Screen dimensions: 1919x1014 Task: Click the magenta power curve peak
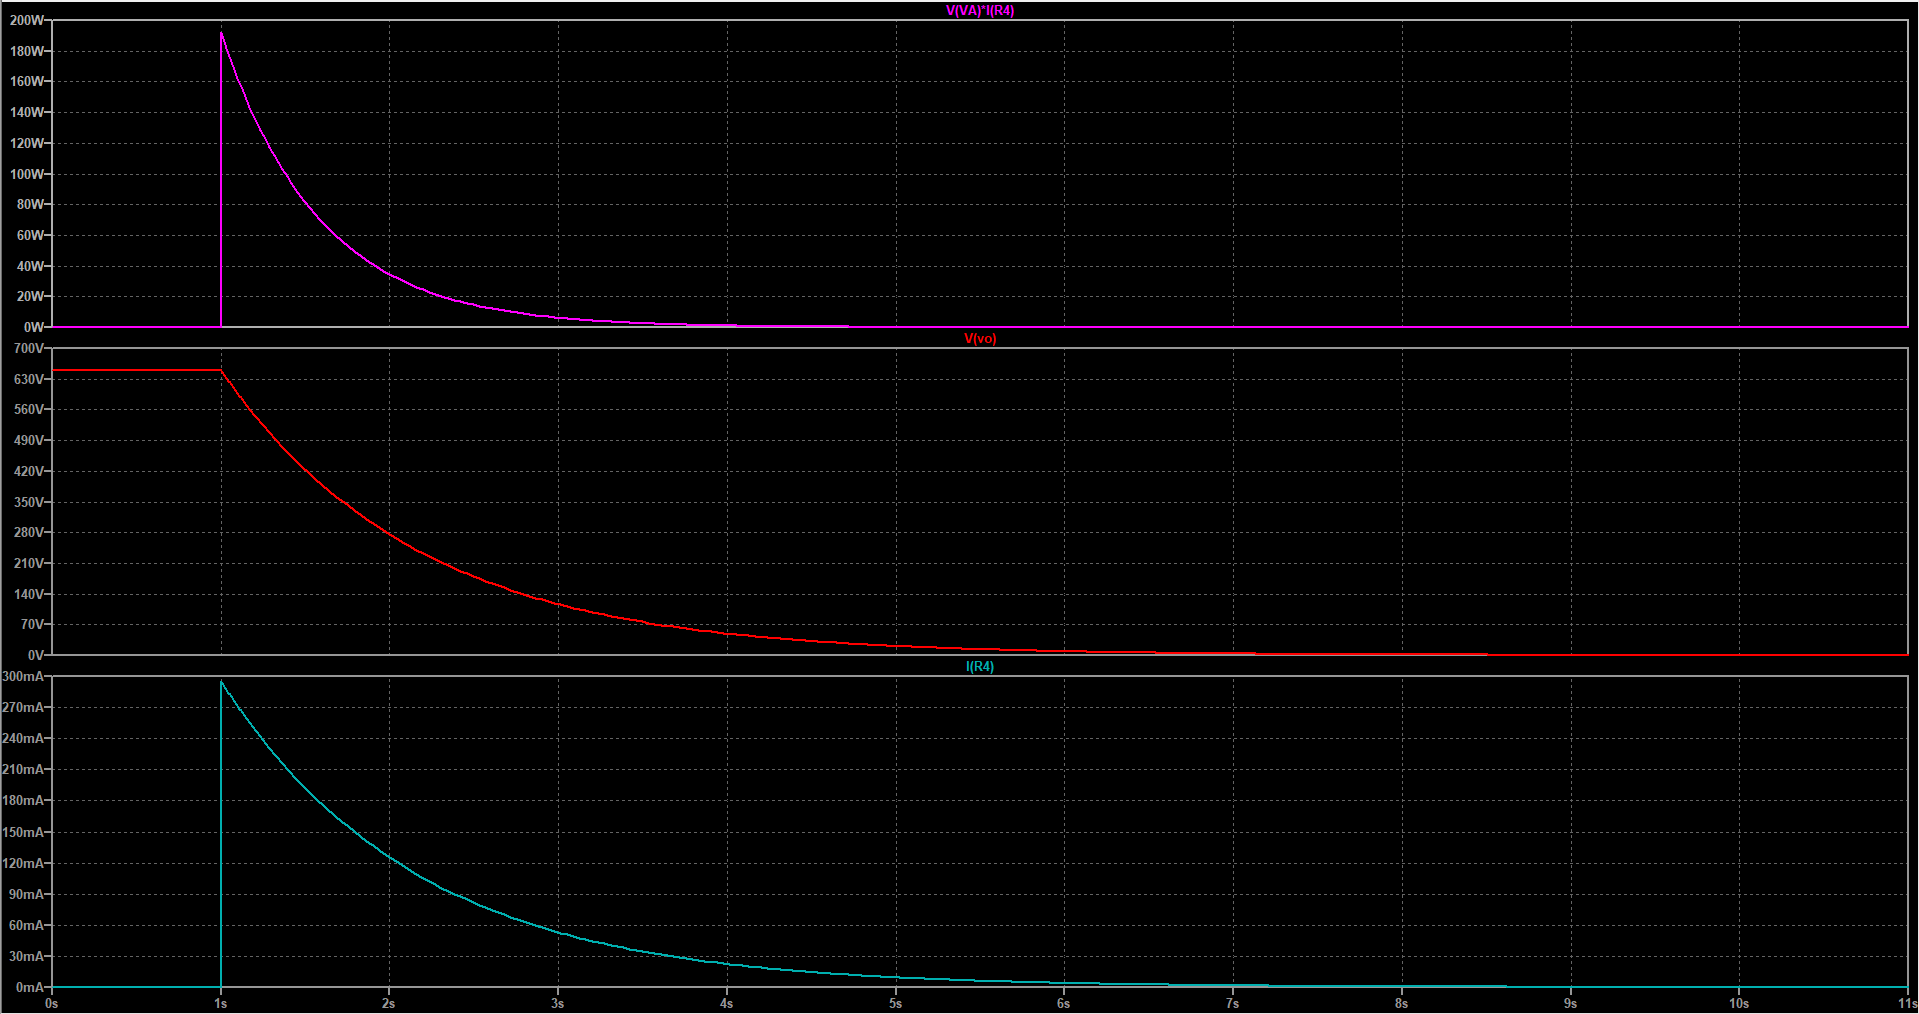[221, 33]
